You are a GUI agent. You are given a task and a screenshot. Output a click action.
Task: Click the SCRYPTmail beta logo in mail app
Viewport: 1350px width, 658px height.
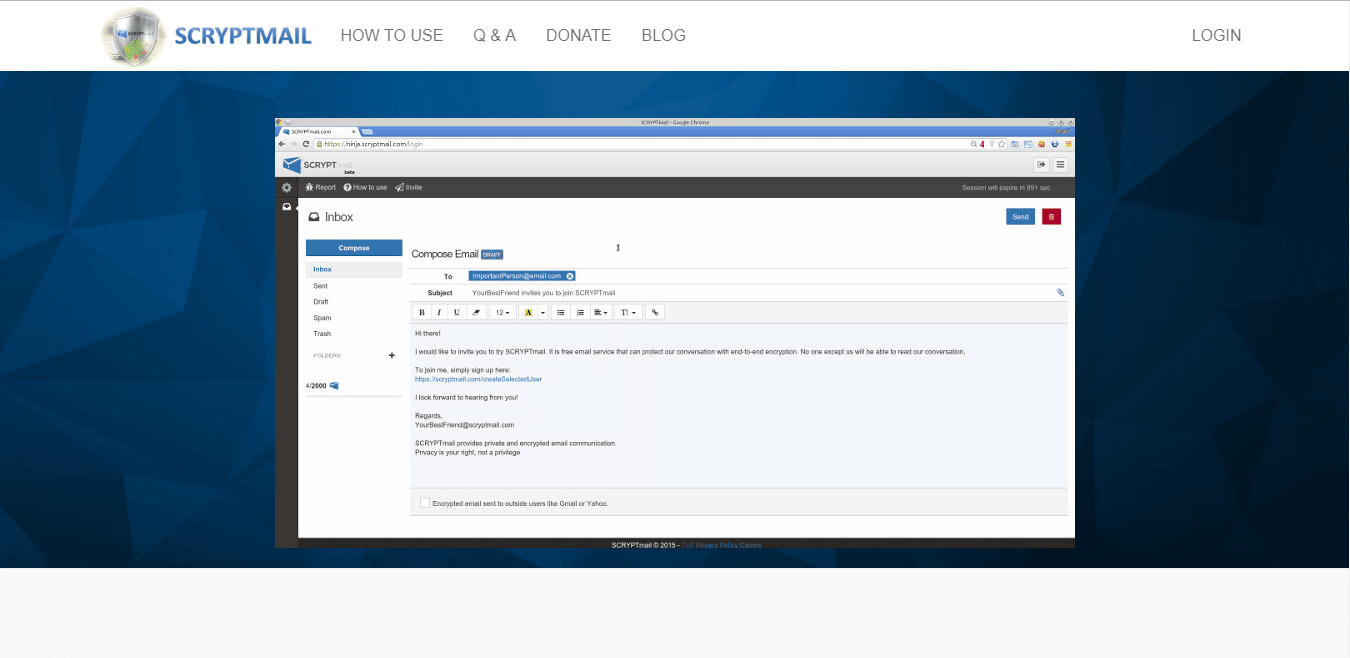point(318,165)
